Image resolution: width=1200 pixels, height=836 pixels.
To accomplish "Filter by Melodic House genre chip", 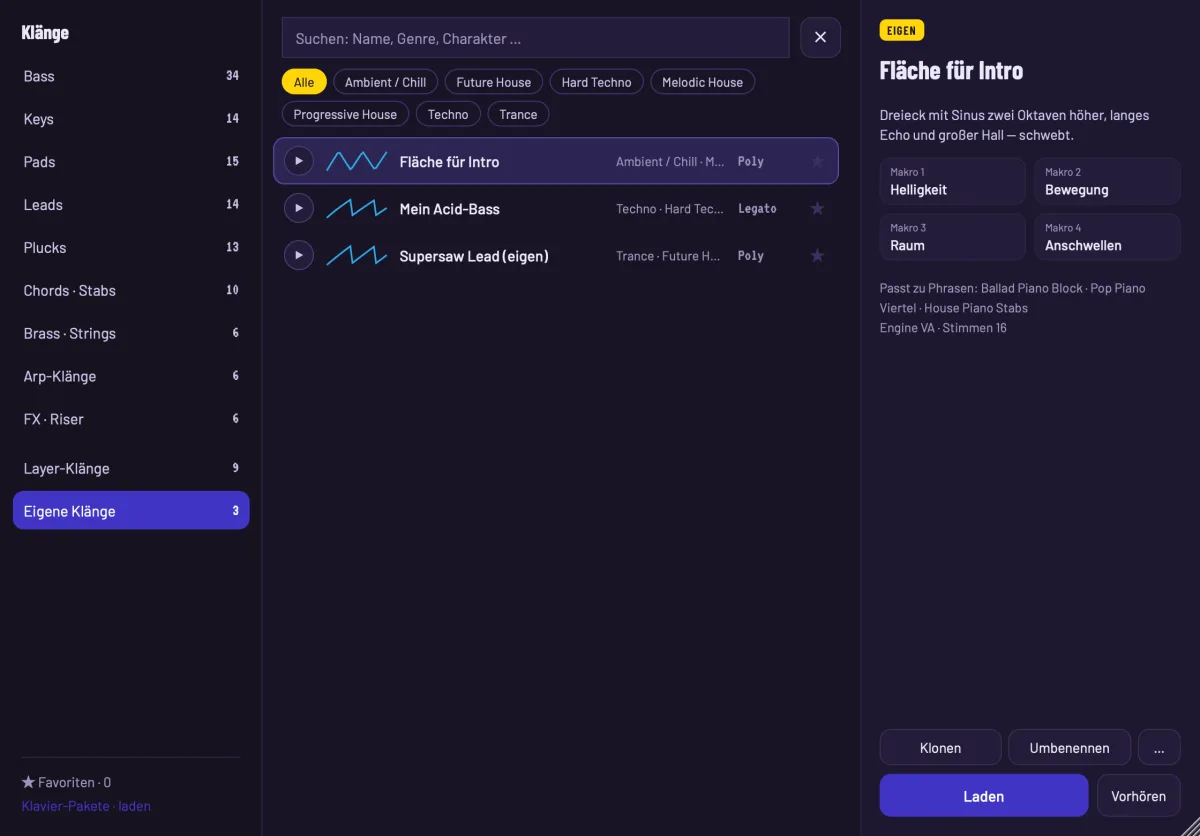I will pos(702,82).
